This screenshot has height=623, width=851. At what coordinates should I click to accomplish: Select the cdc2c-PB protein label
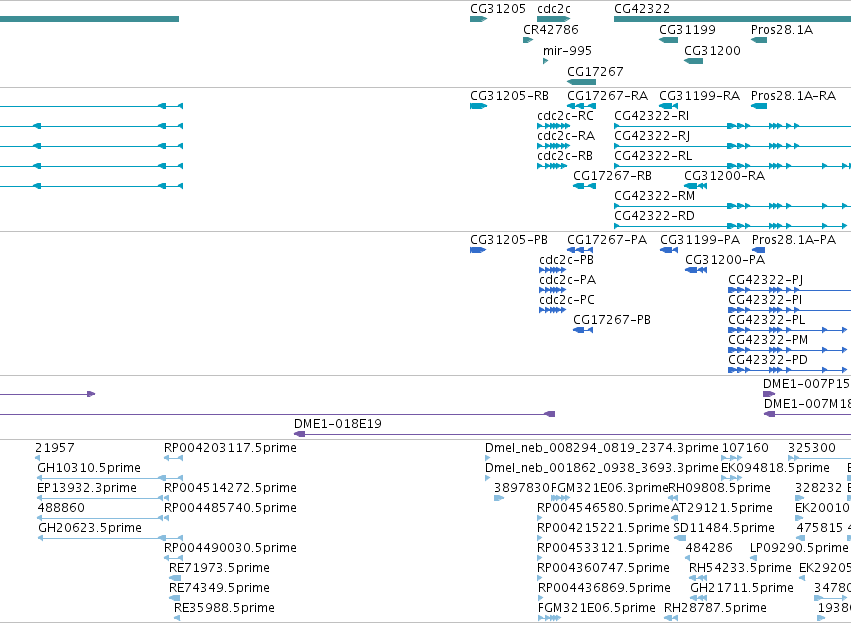coord(566,259)
